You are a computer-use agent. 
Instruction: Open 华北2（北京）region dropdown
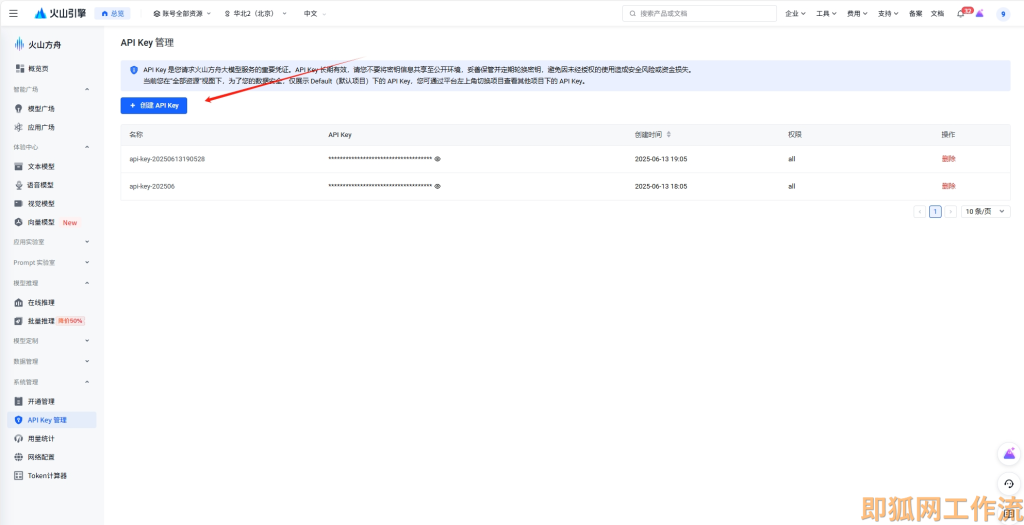coord(255,13)
